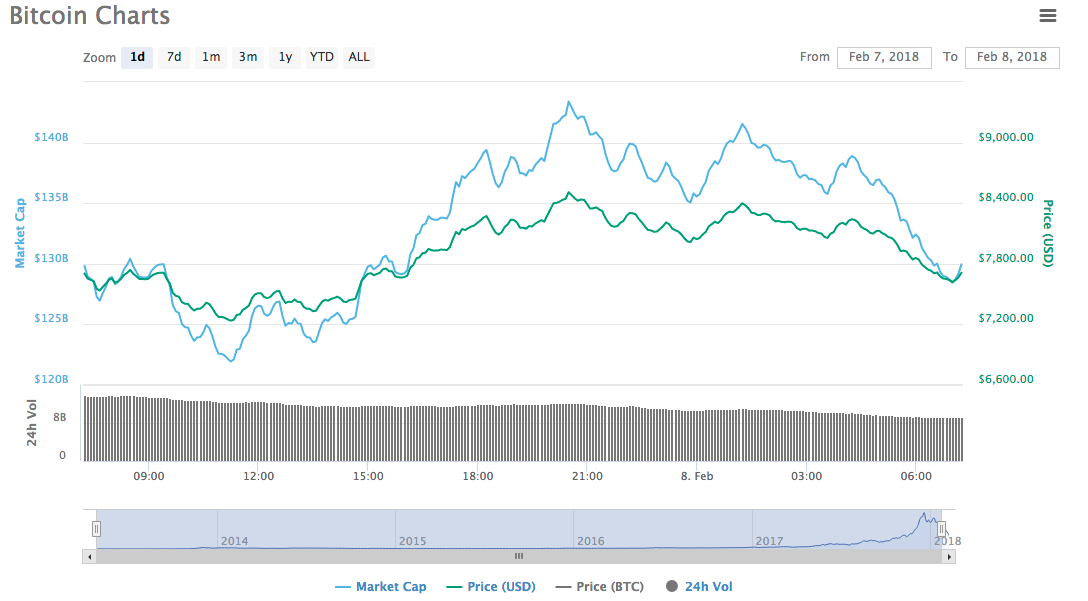This screenshot has width=1088, height=601.
Task: Click the 8. Feb time axis label
Action: click(x=697, y=476)
